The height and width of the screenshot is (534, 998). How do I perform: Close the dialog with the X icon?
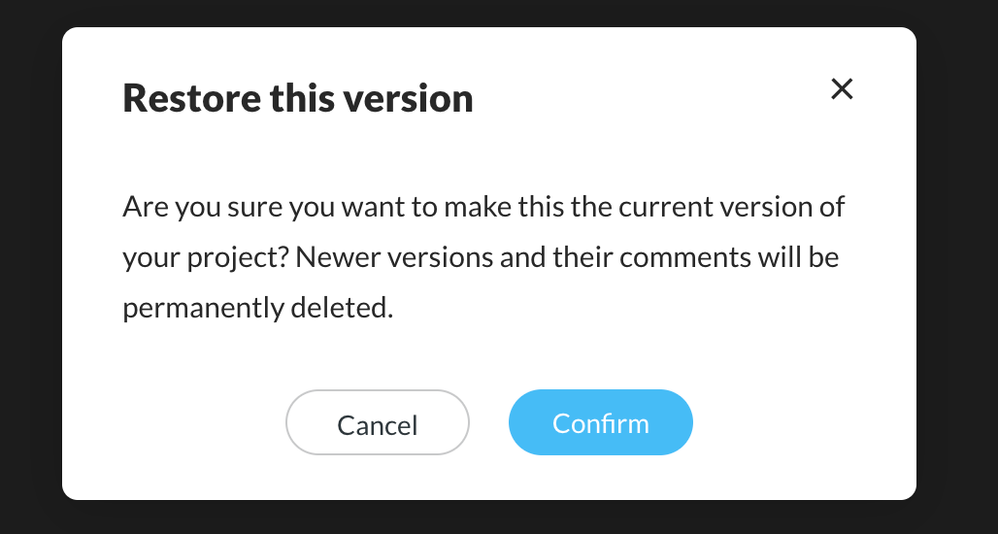(x=842, y=89)
